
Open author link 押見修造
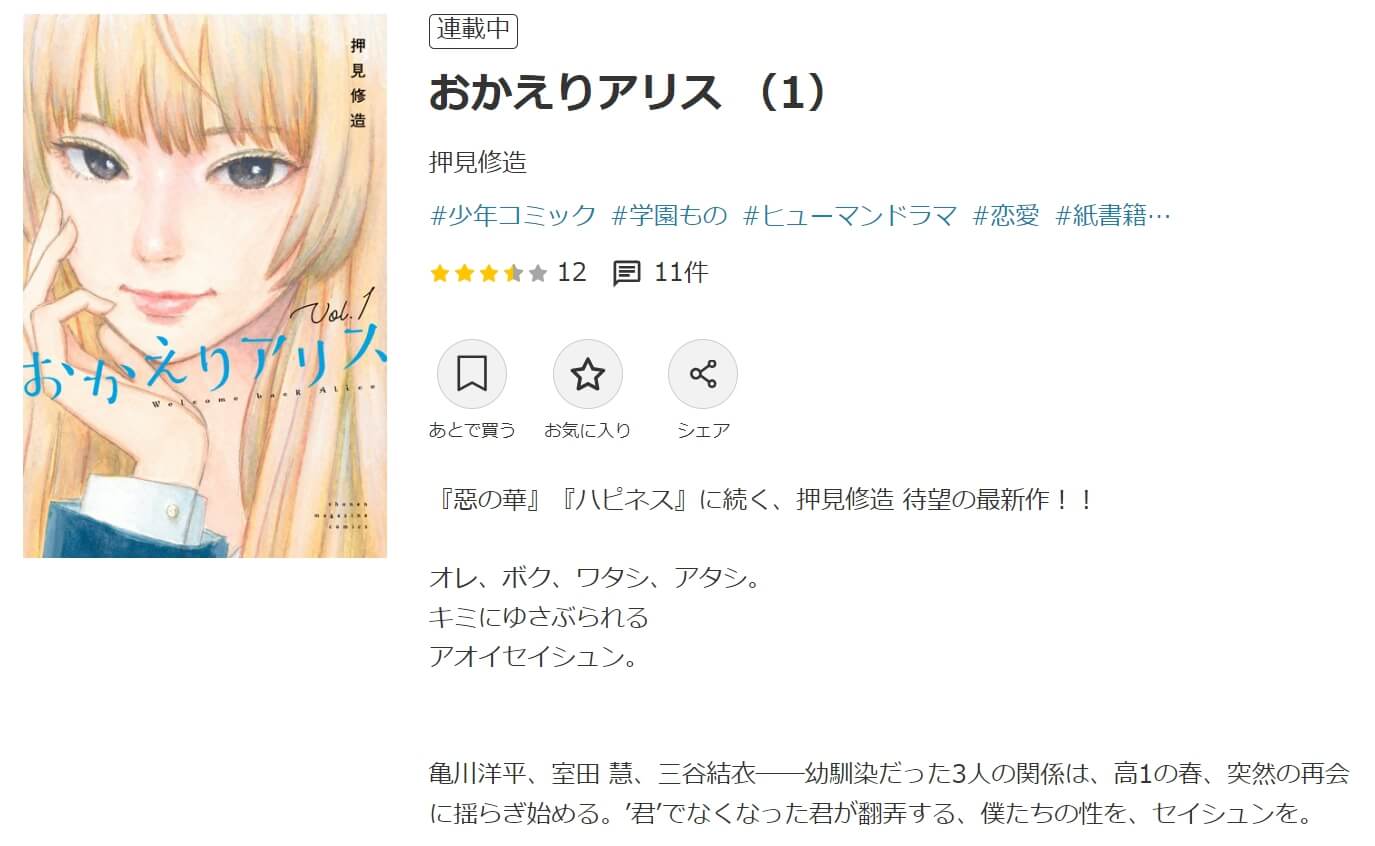pos(478,162)
